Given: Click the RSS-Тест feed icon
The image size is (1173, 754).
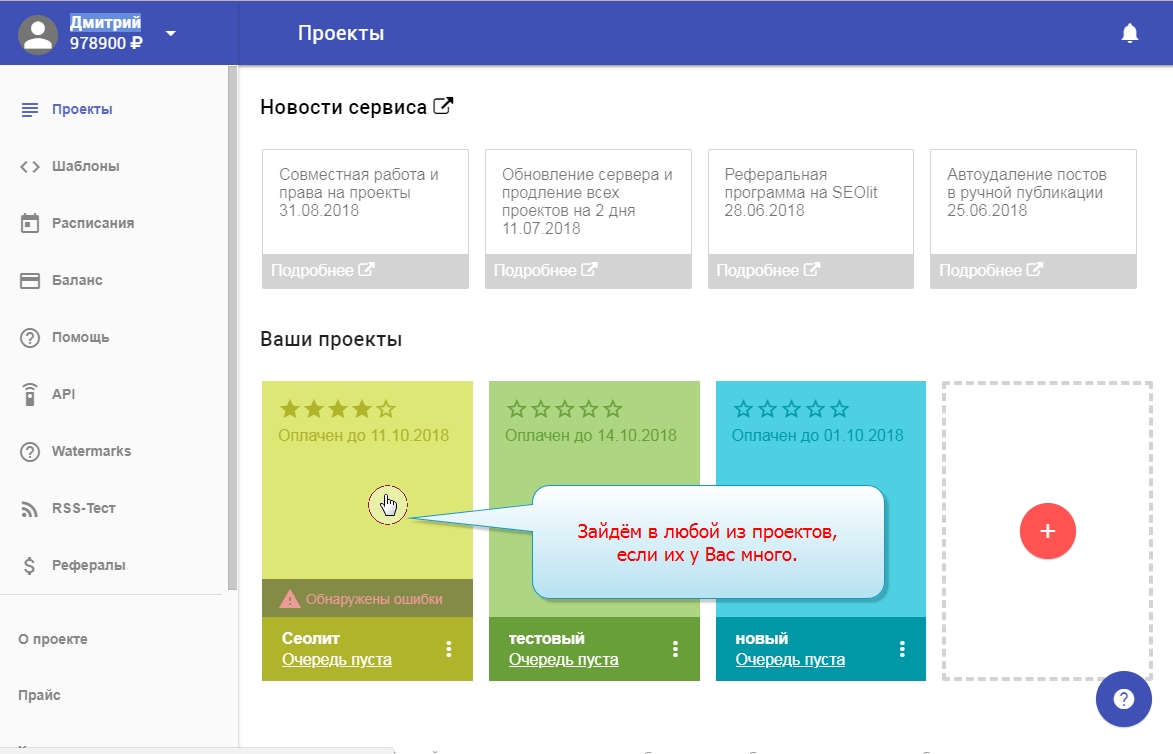Looking at the screenshot, I should point(30,509).
